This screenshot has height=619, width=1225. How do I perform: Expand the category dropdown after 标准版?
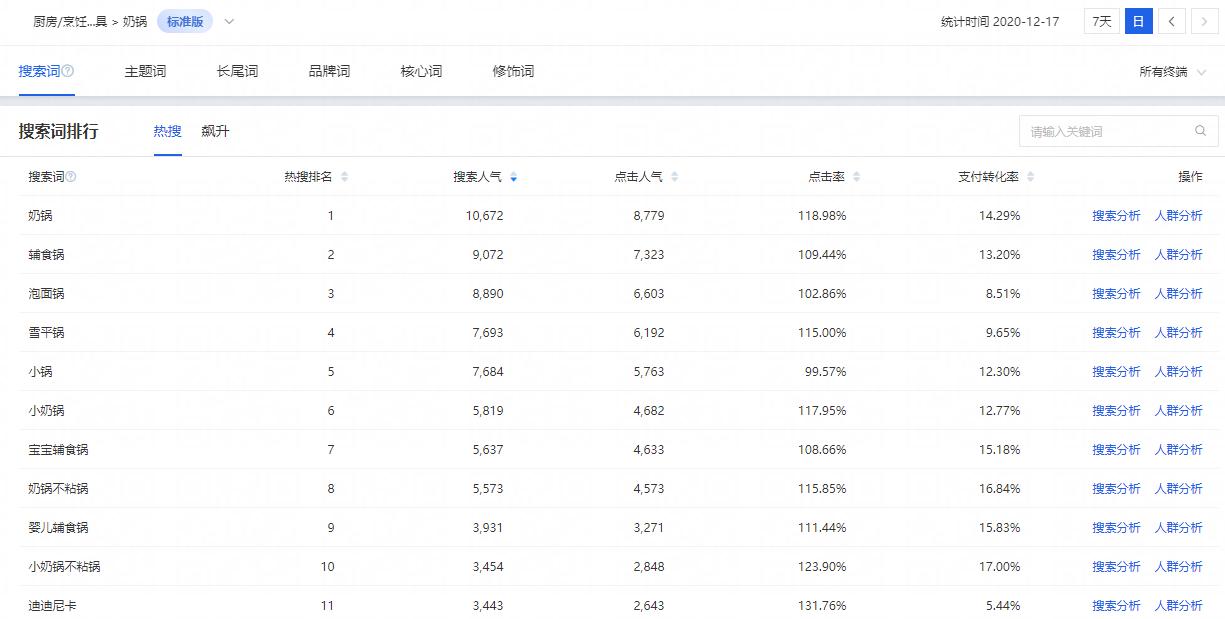pos(229,21)
